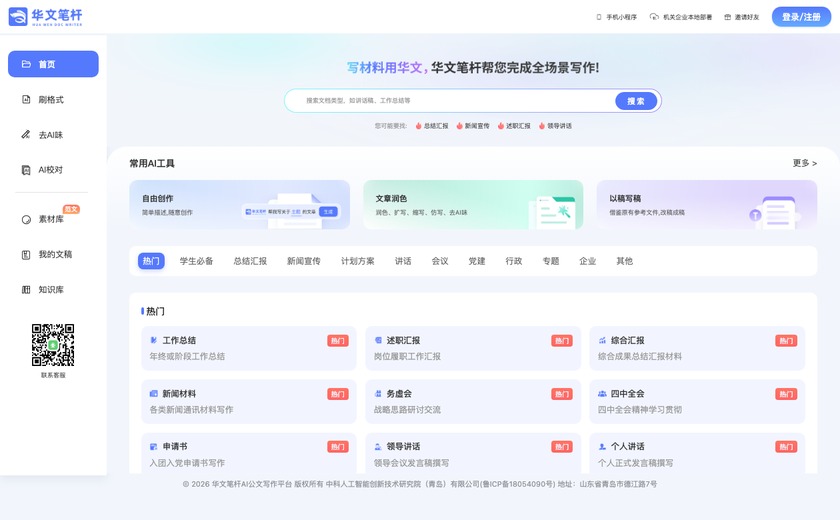The height and width of the screenshot is (520, 840).
Task: Click the 知识库 icon in sidebar
Action: [26, 290]
